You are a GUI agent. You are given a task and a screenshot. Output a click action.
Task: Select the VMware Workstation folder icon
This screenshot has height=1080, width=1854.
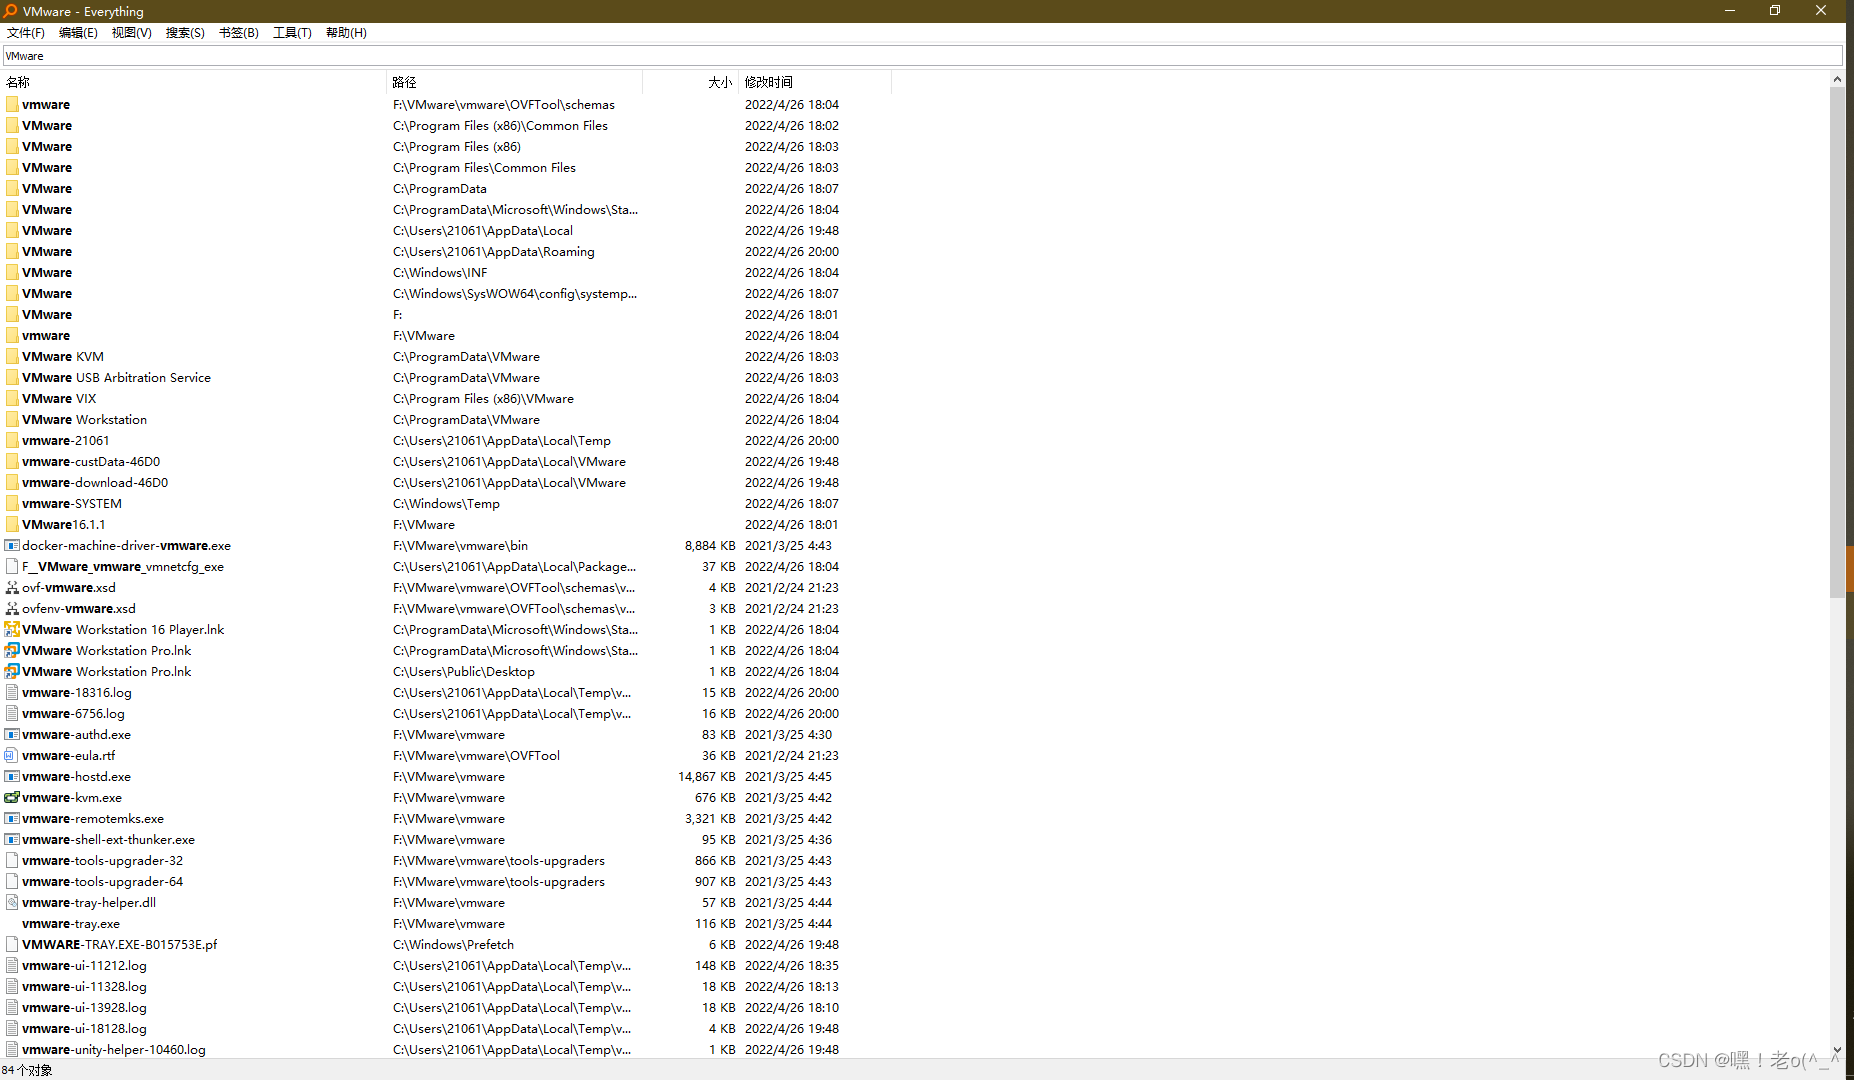(x=12, y=420)
